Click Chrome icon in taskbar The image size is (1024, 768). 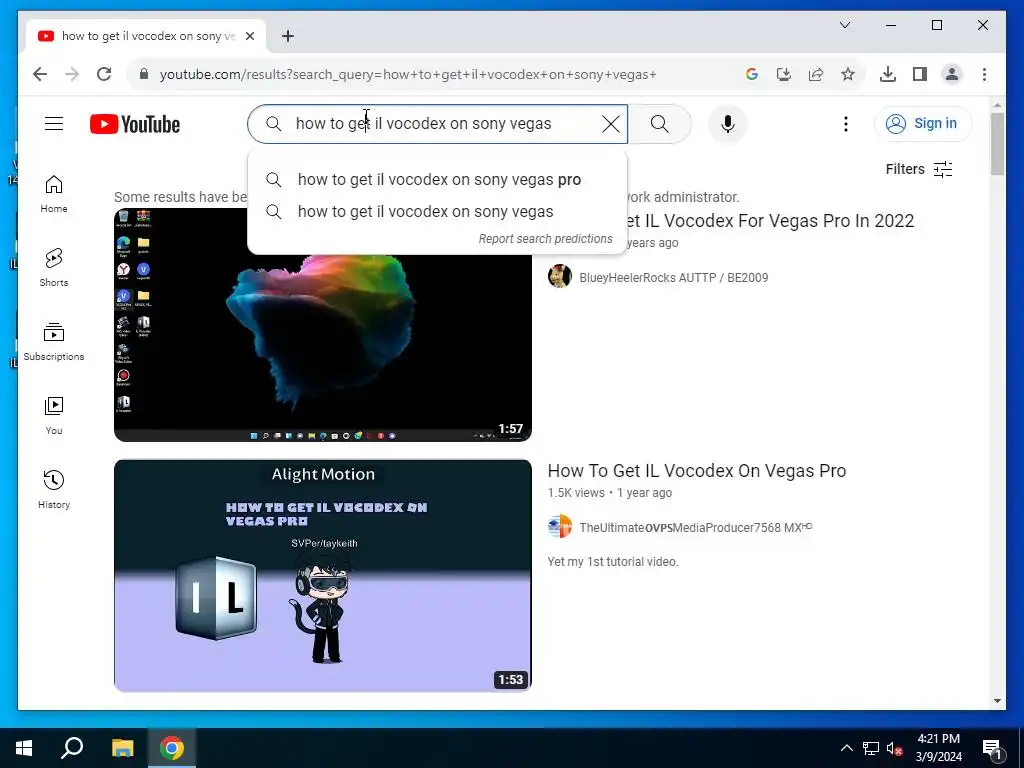click(x=172, y=748)
